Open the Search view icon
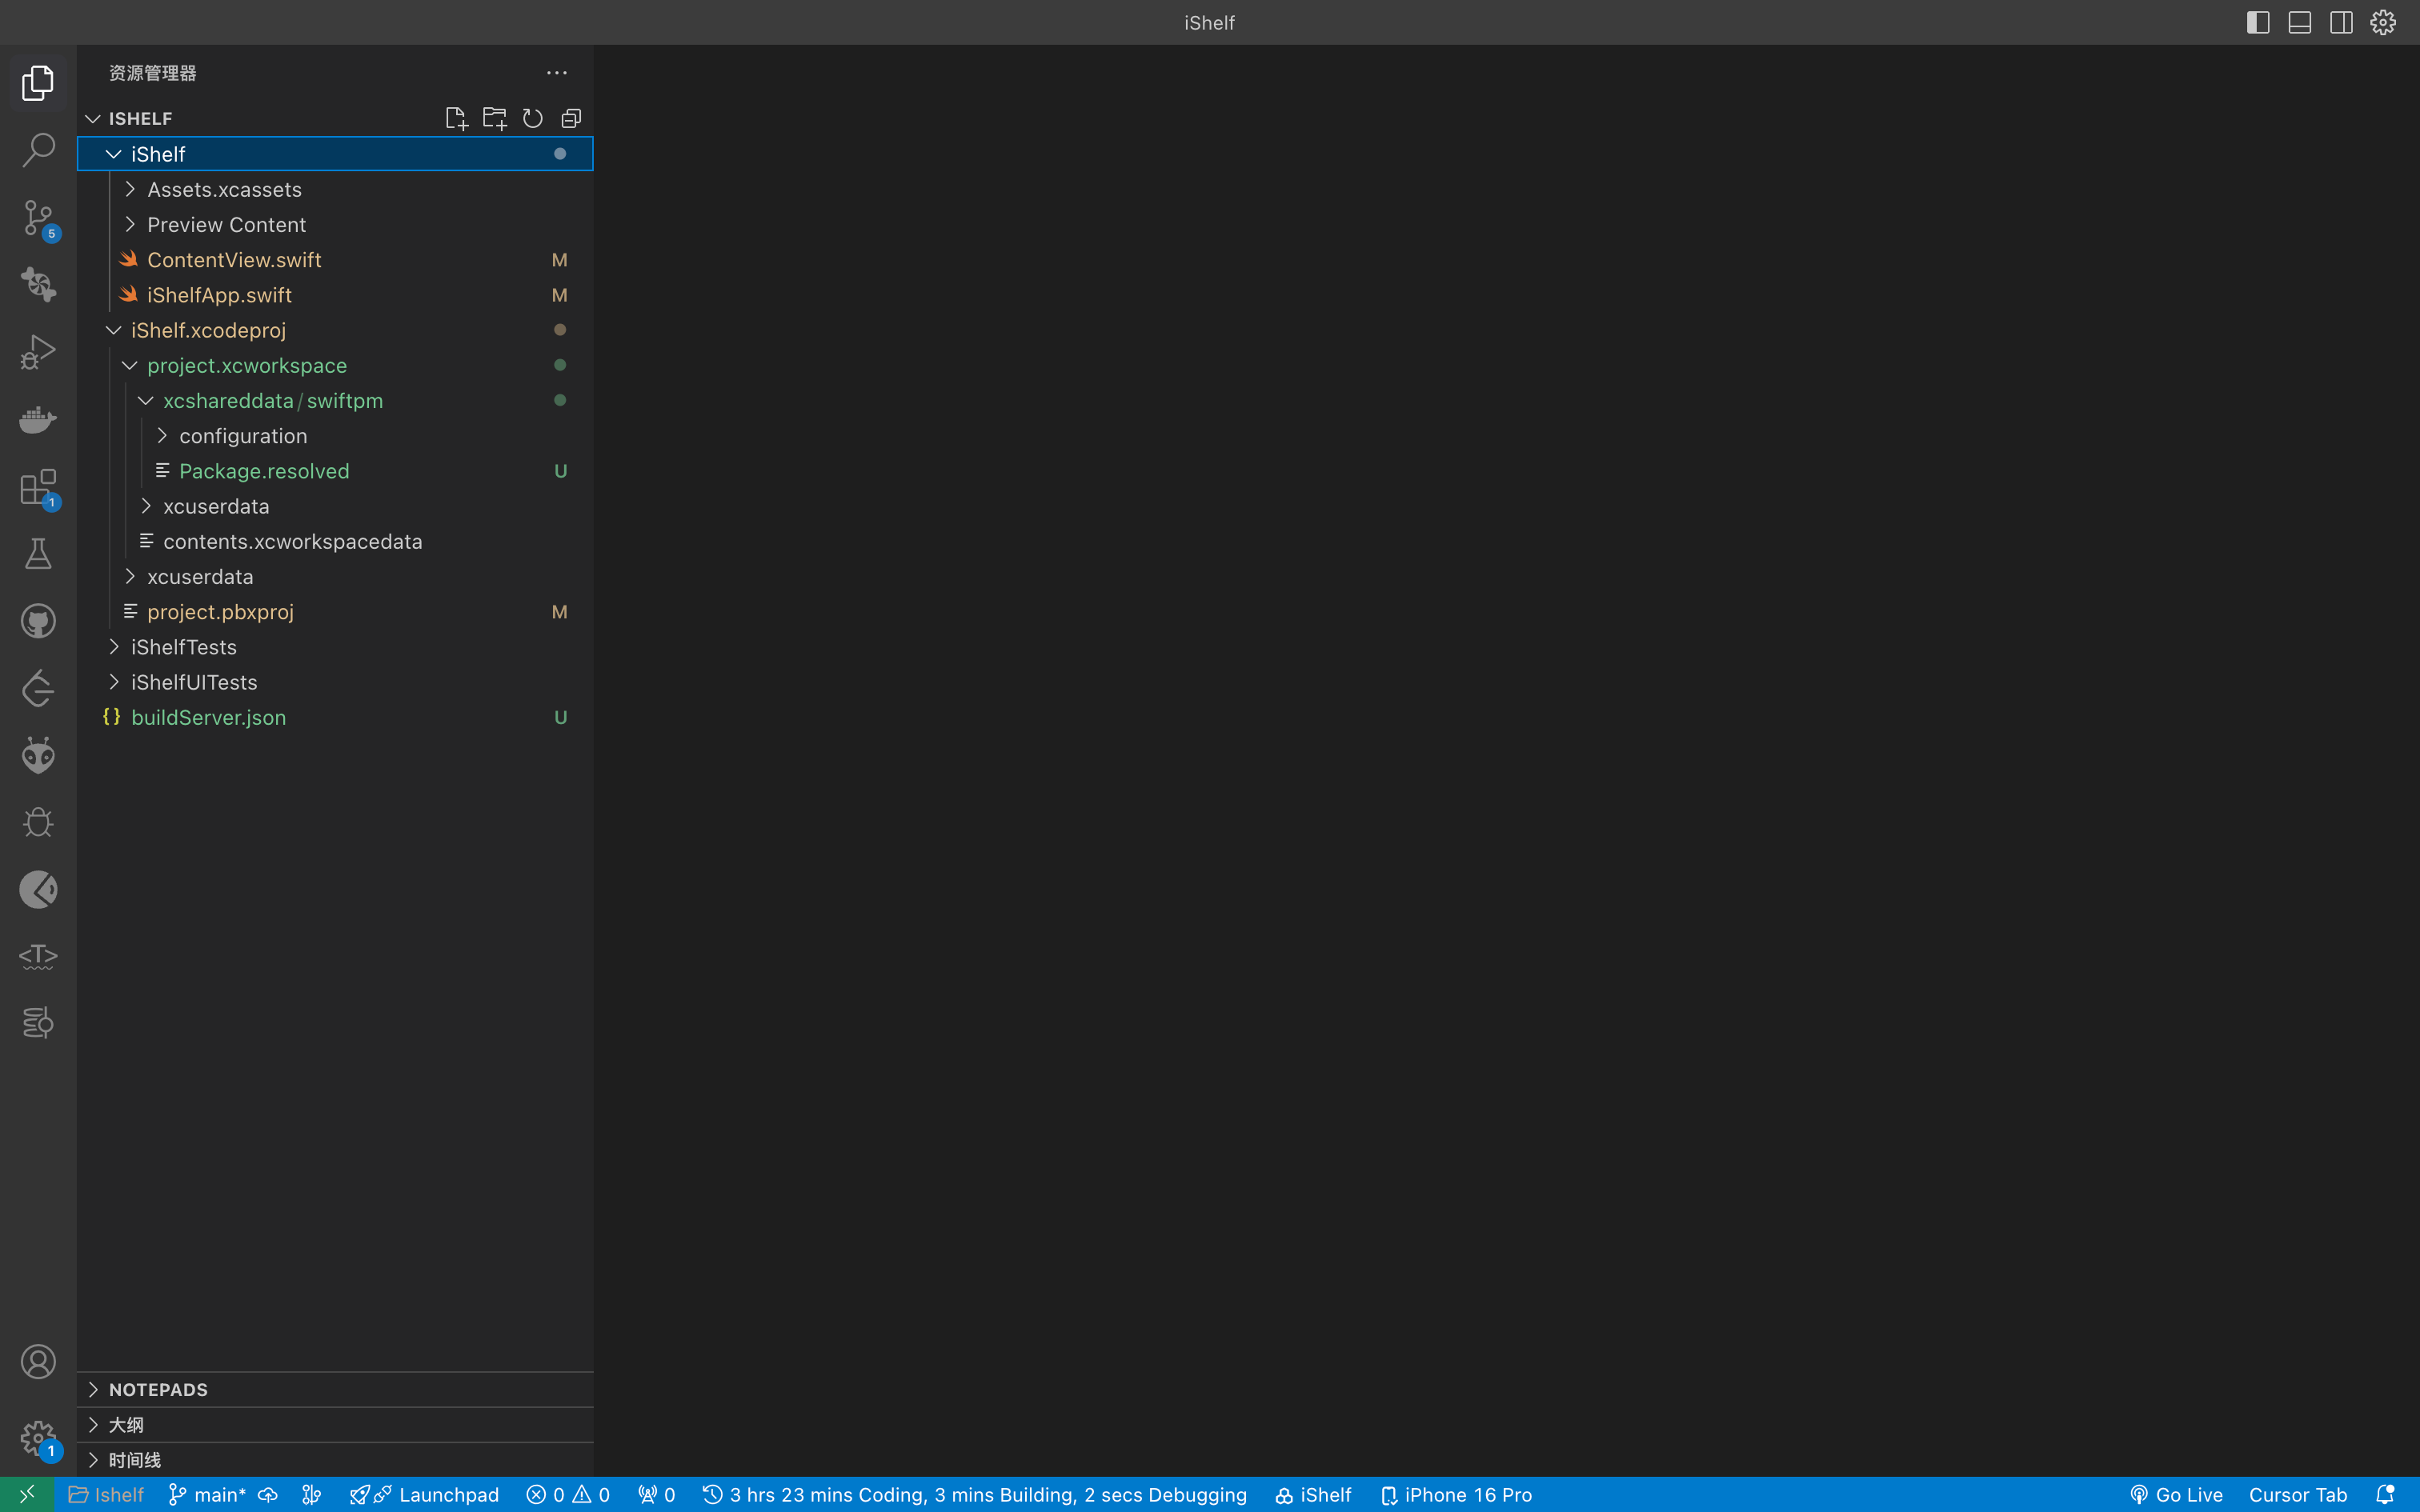Viewport: 2420px width, 1512px height. point(38,150)
